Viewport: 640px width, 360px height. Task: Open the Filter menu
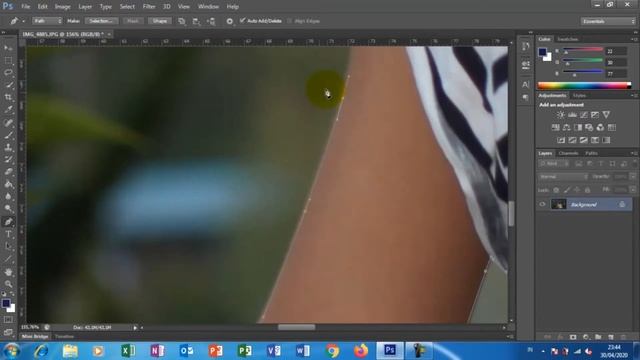pyautogui.click(x=149, y=7)
